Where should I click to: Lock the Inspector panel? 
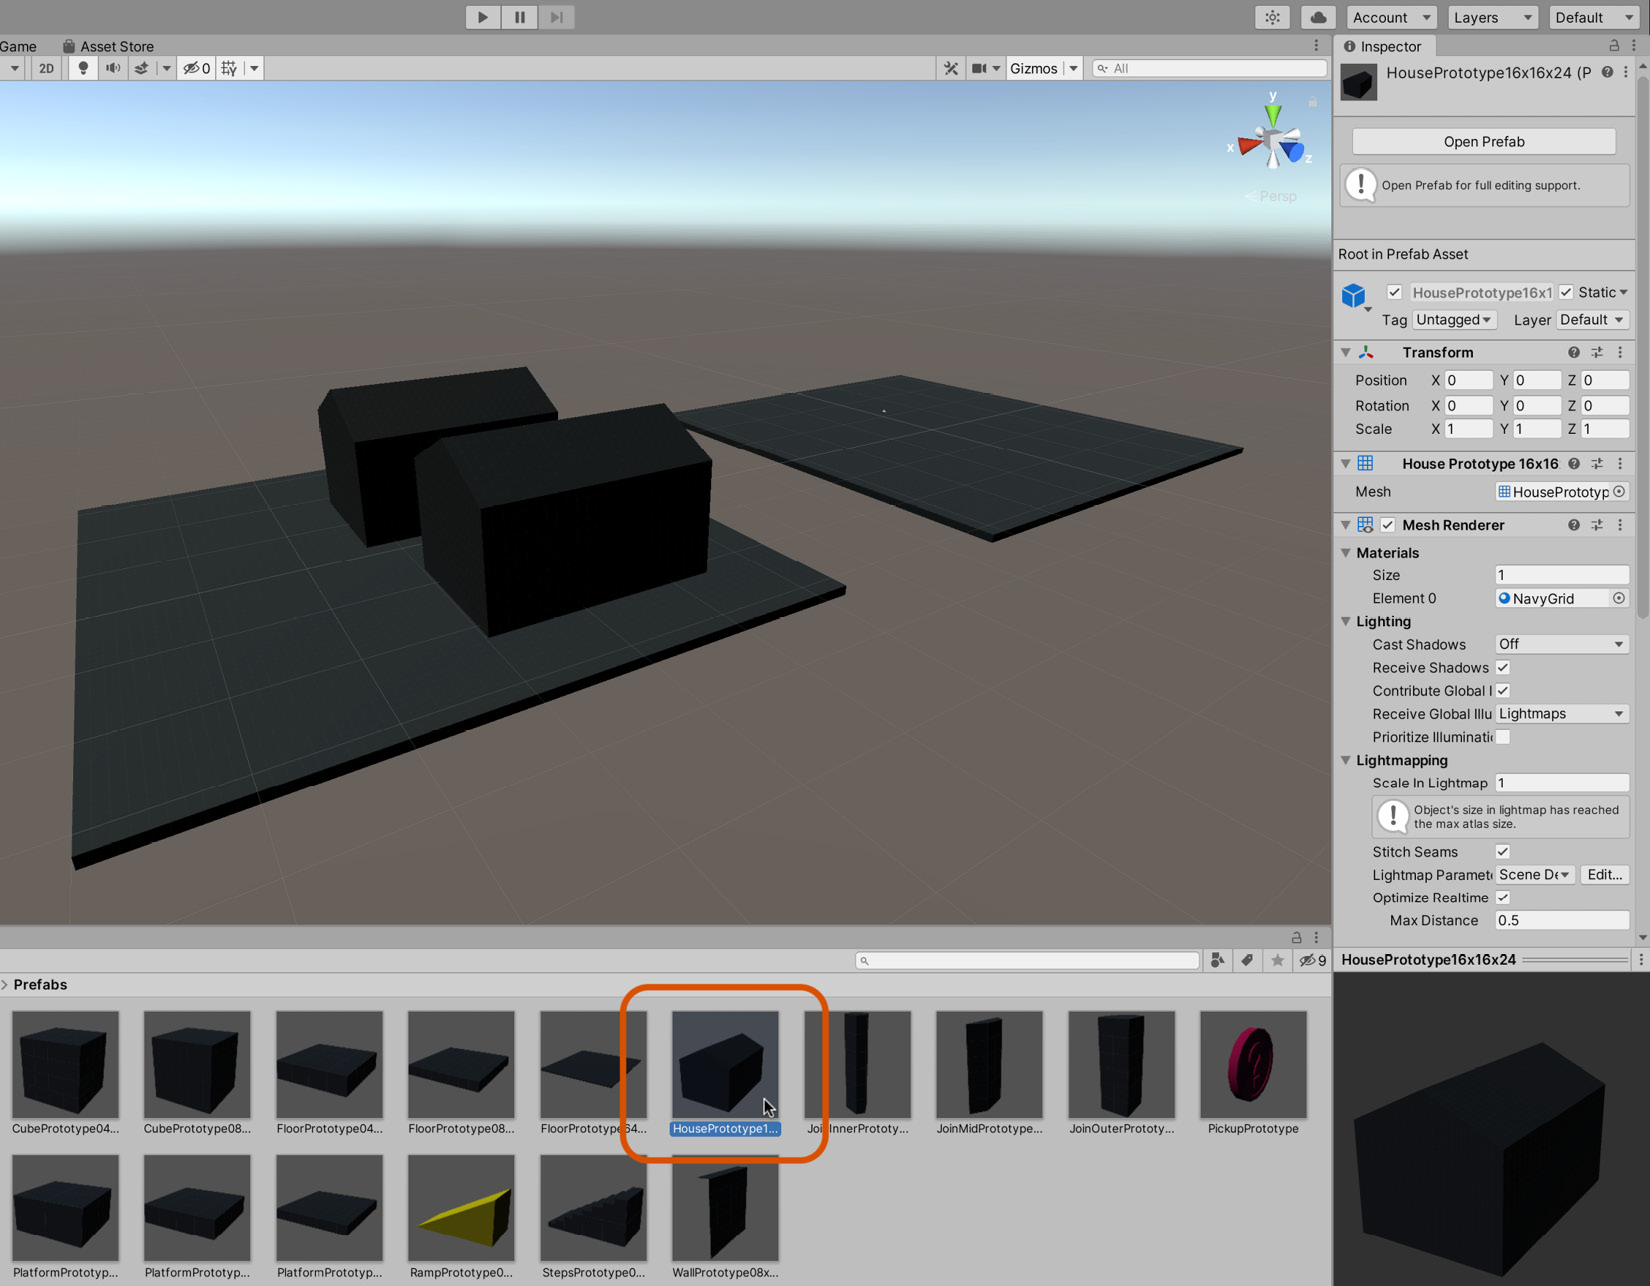(1614, 46)
